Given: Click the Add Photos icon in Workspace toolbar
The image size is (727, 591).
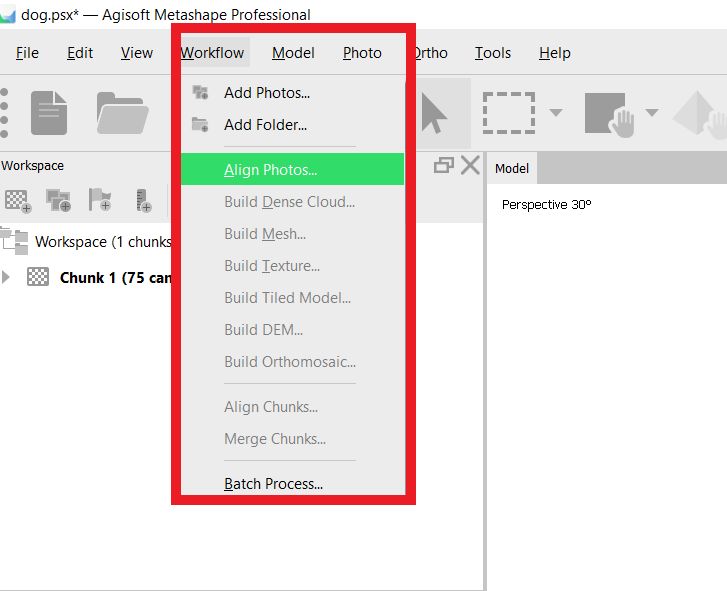Looking at the screenshot, I should tap(58, 200).
